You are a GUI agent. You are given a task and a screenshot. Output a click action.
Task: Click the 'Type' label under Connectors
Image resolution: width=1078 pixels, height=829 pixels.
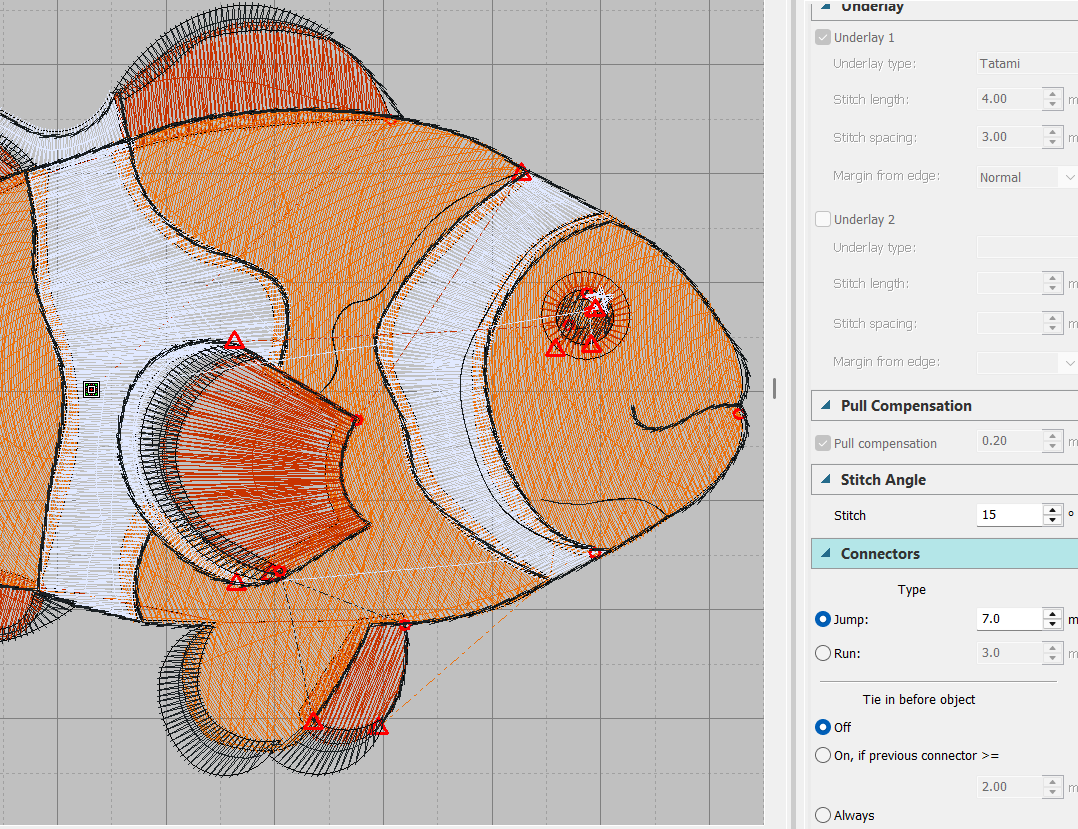coord(912,590)
